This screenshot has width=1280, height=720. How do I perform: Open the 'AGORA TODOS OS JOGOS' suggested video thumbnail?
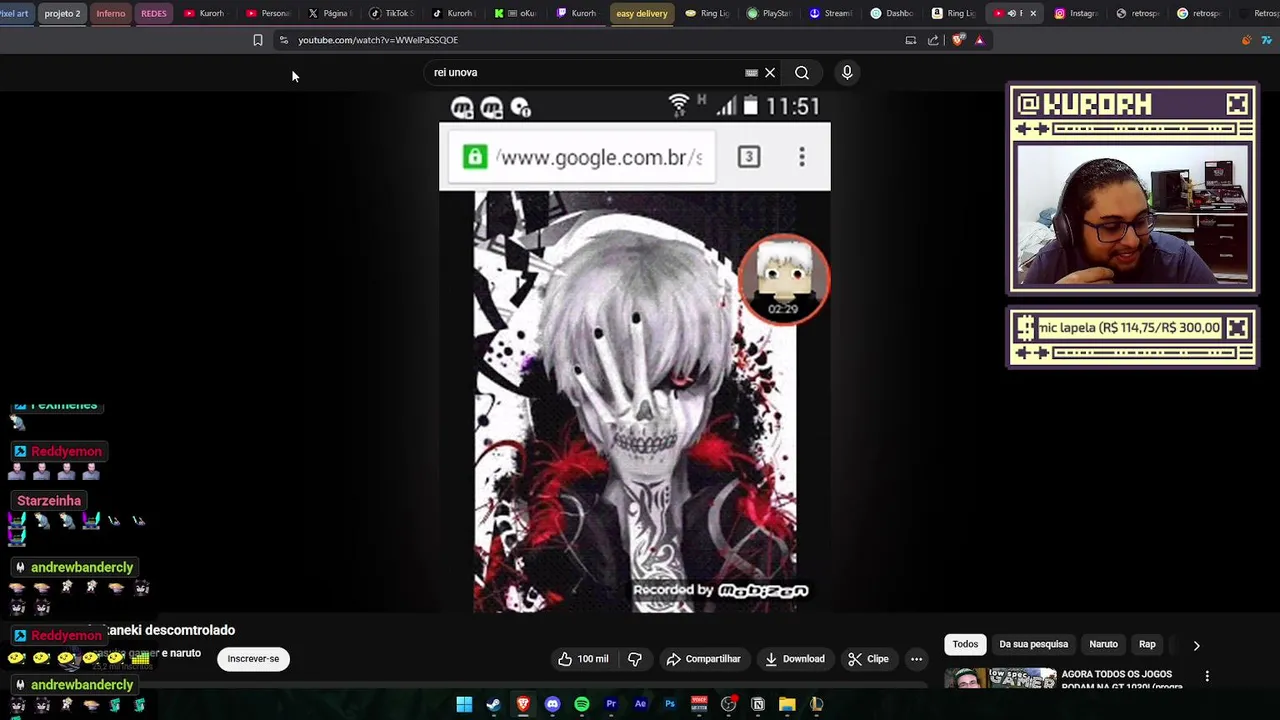1000,678
